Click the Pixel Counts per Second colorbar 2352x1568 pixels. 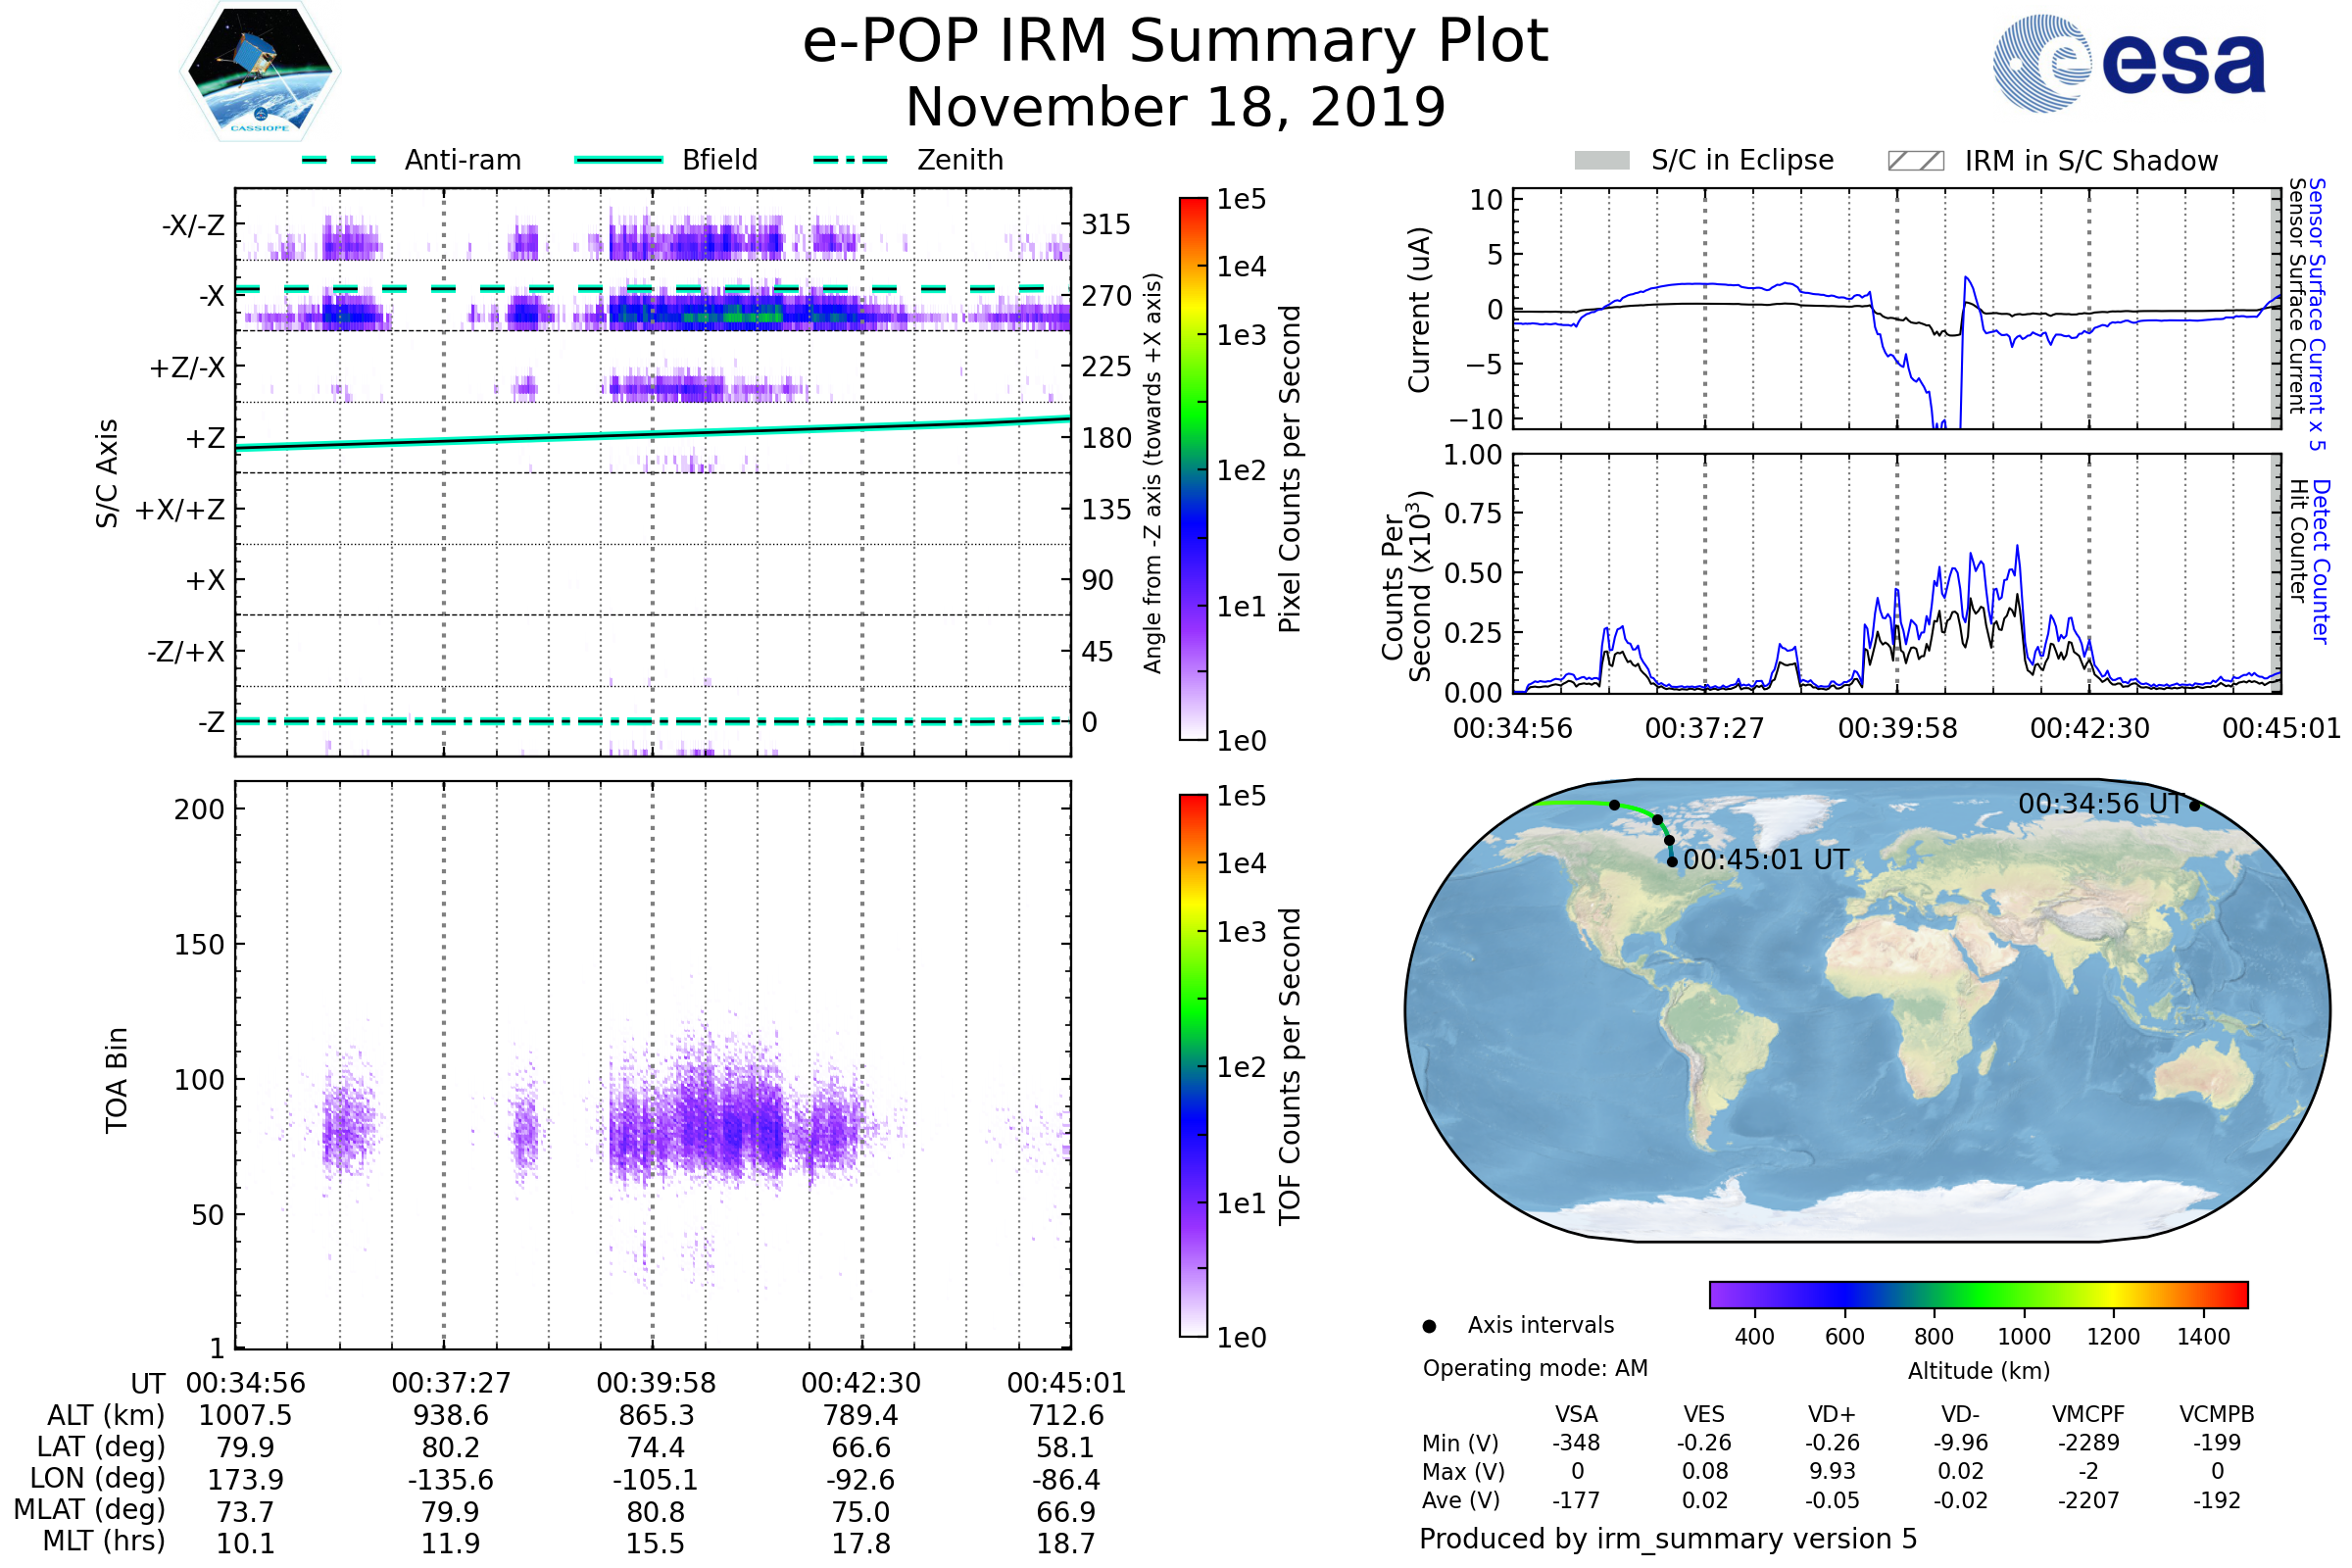(1193, 469)
